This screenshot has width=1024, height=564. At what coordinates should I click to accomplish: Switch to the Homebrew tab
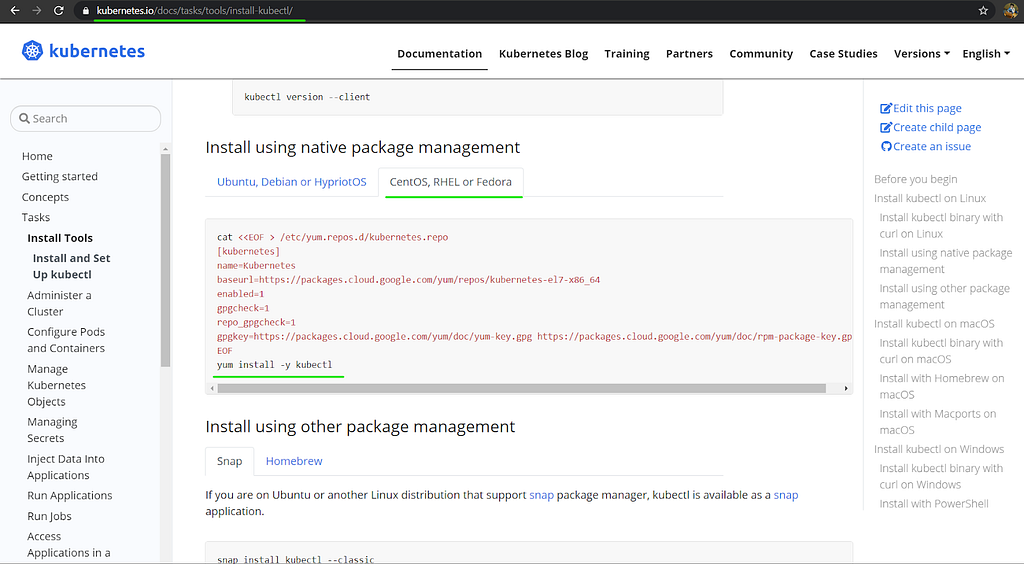click(x=294, y=461)
